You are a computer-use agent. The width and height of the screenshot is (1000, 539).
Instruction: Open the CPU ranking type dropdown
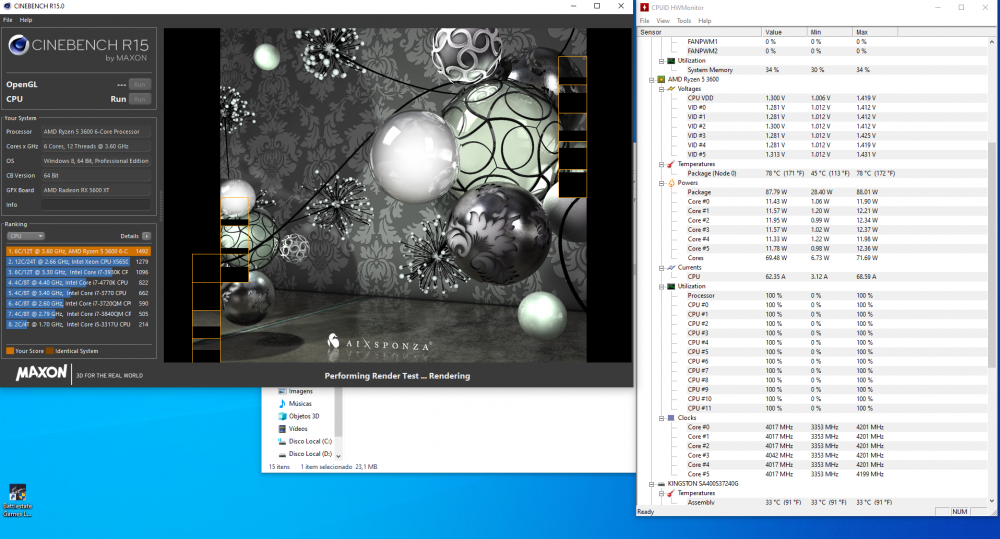pyautogui.click(x=26, y=236)
